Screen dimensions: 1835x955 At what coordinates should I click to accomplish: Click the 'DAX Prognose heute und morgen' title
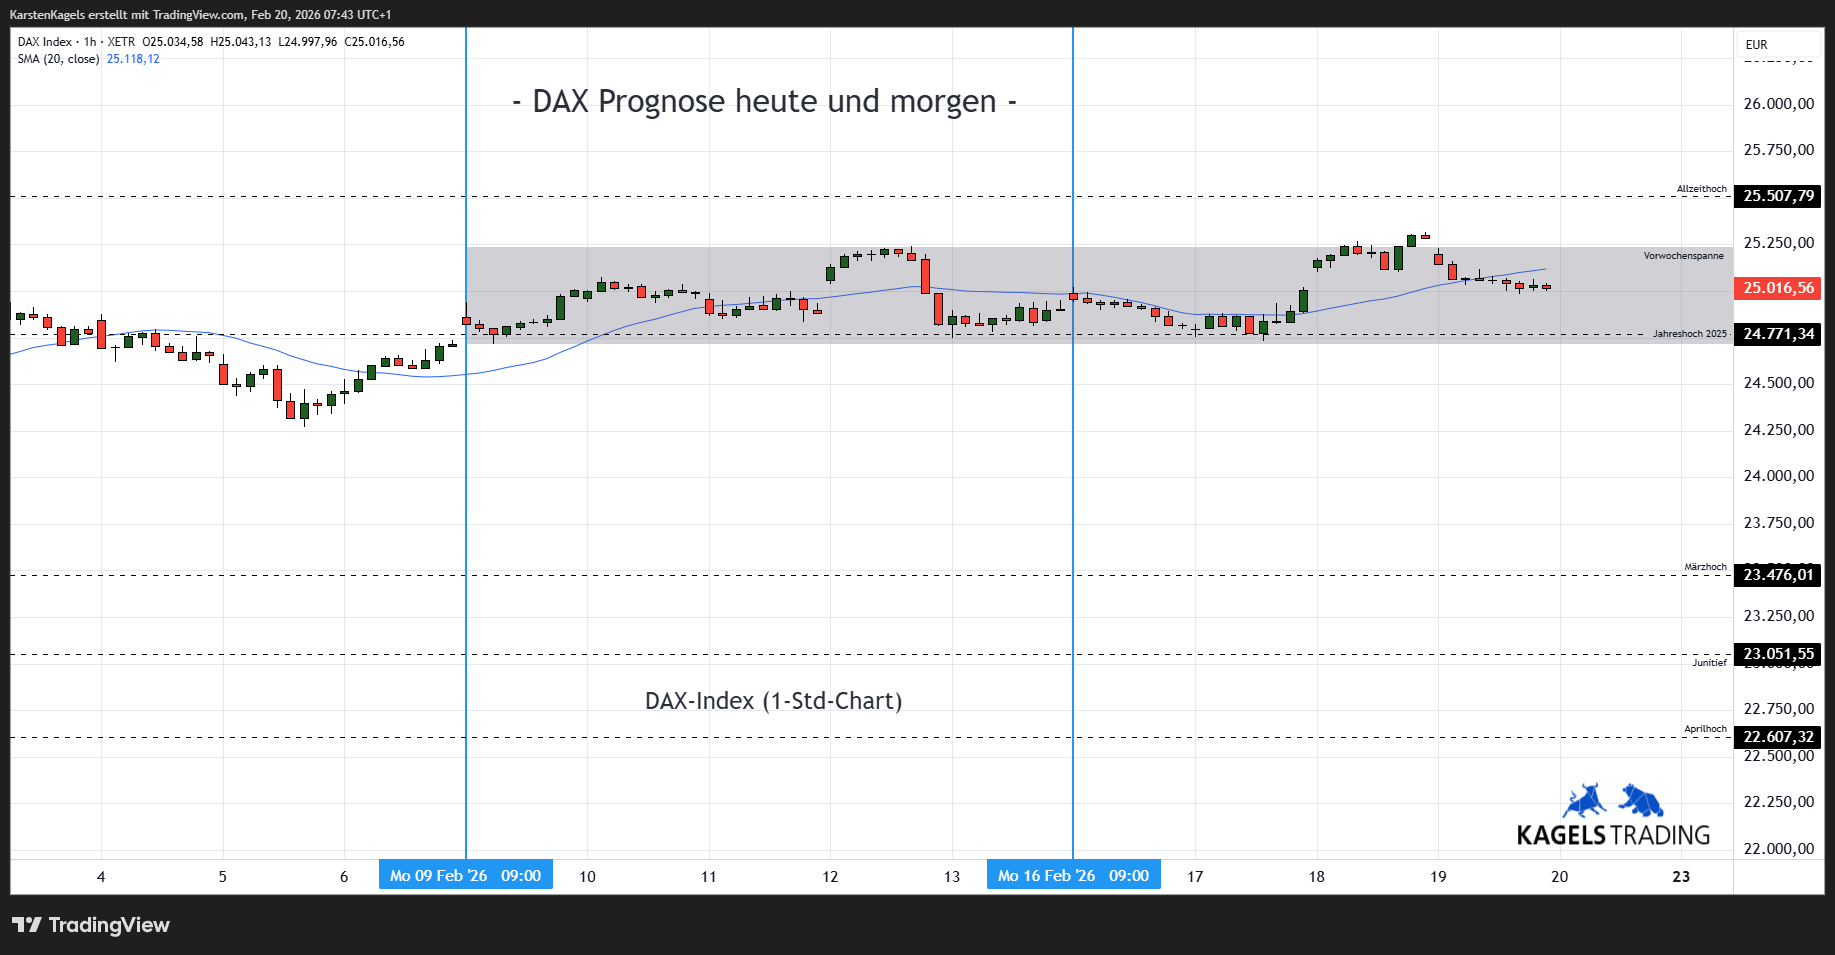764,102
